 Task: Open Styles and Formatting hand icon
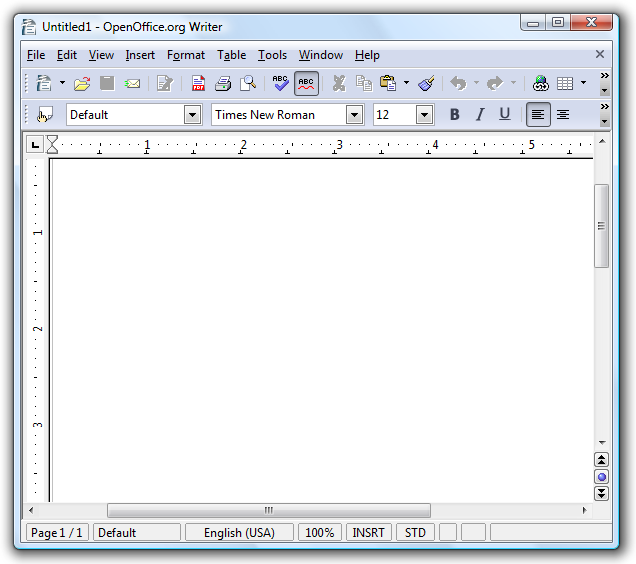(x=45, y=115)
